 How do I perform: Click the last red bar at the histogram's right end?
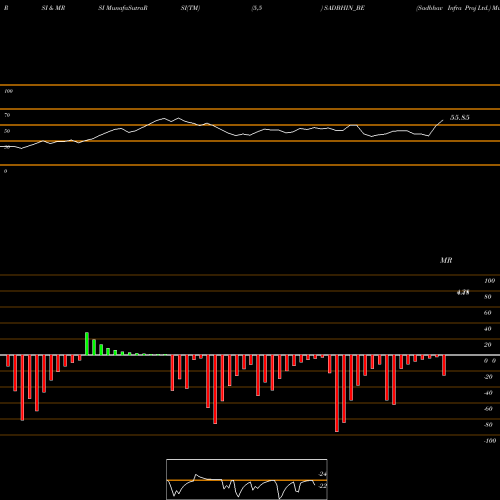(x=444, y=366)
